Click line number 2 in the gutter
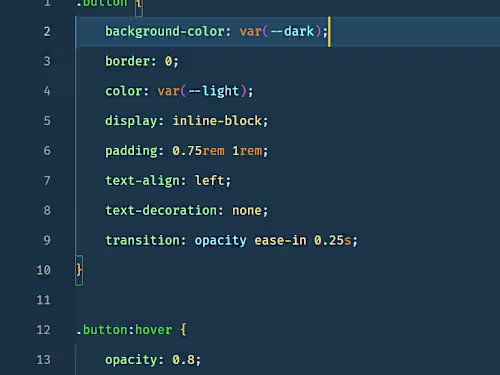The image size is (500, 375). coord(47,32)
